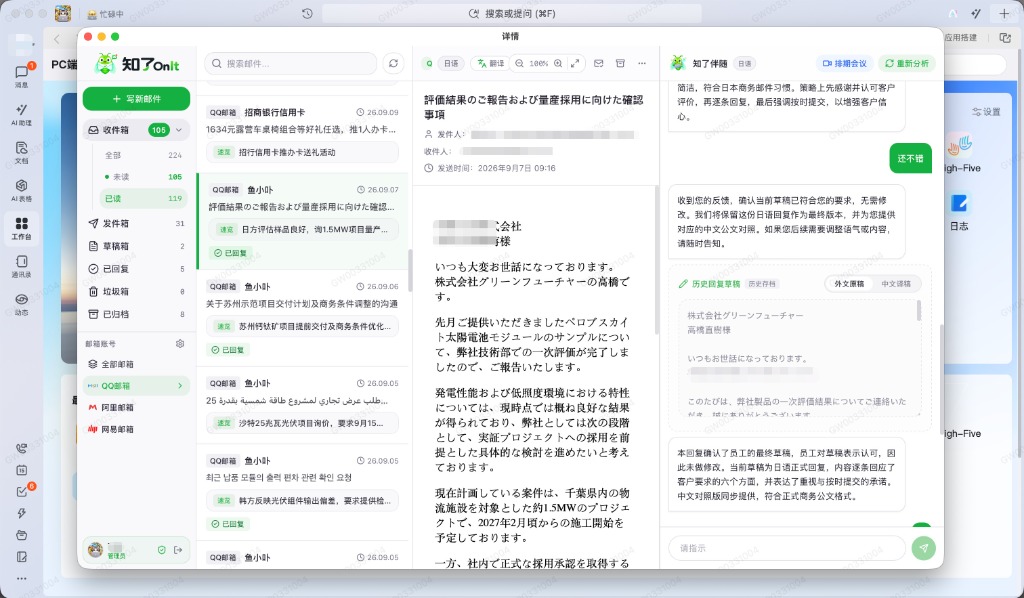
Task: Click the 日语 language tag in email toolbar
Action: [451, 63]
